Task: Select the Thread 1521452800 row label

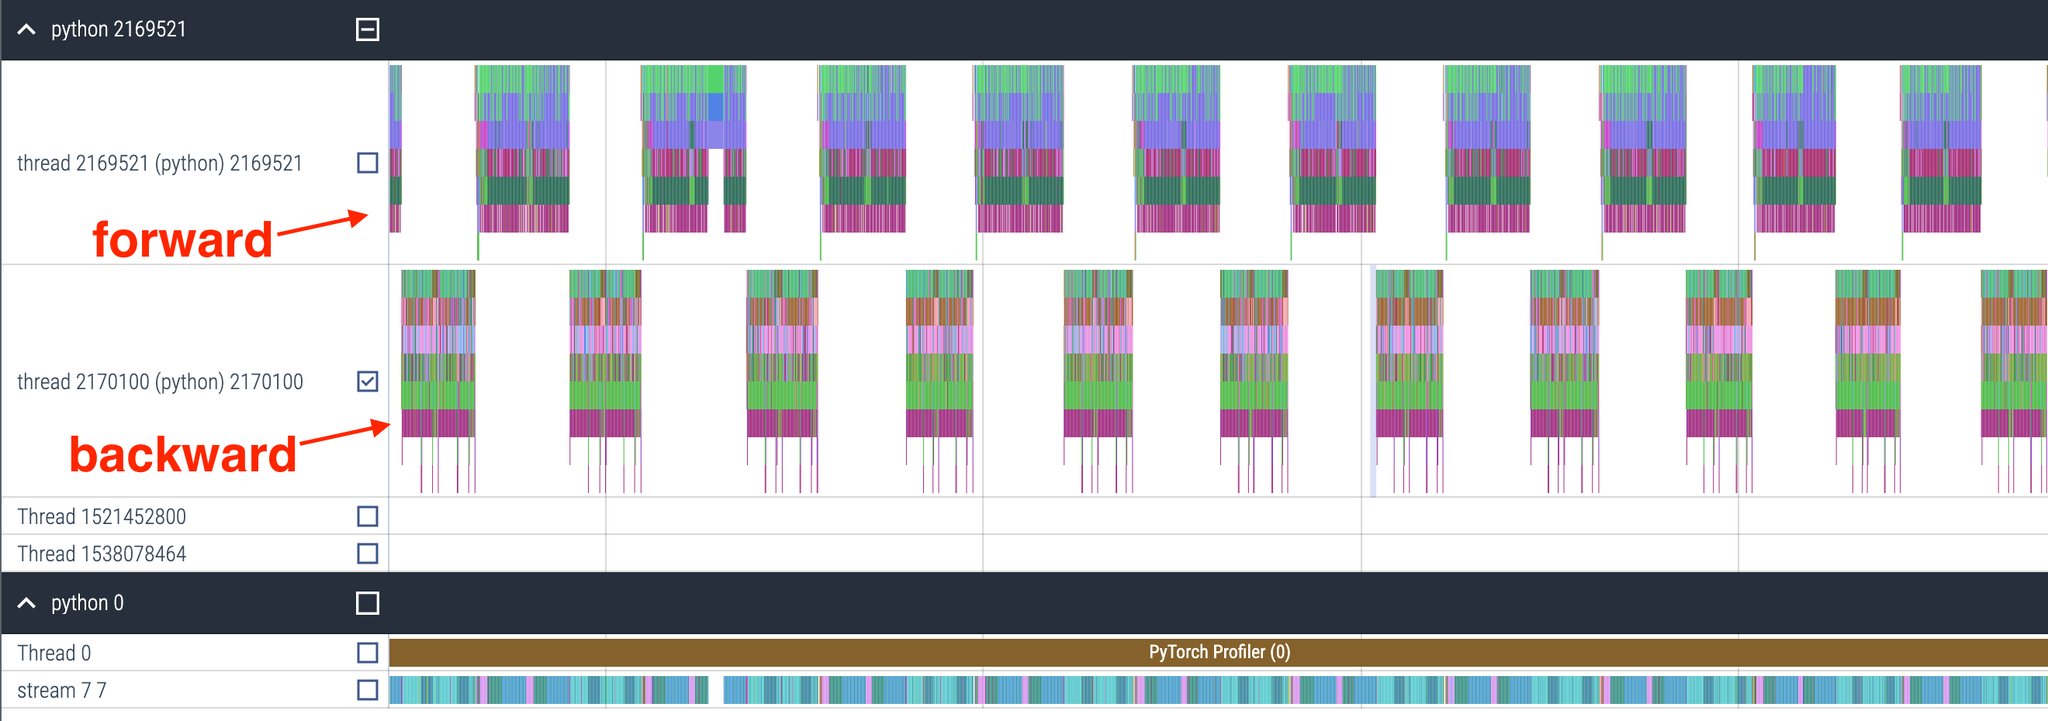Action: coord(102,516)
